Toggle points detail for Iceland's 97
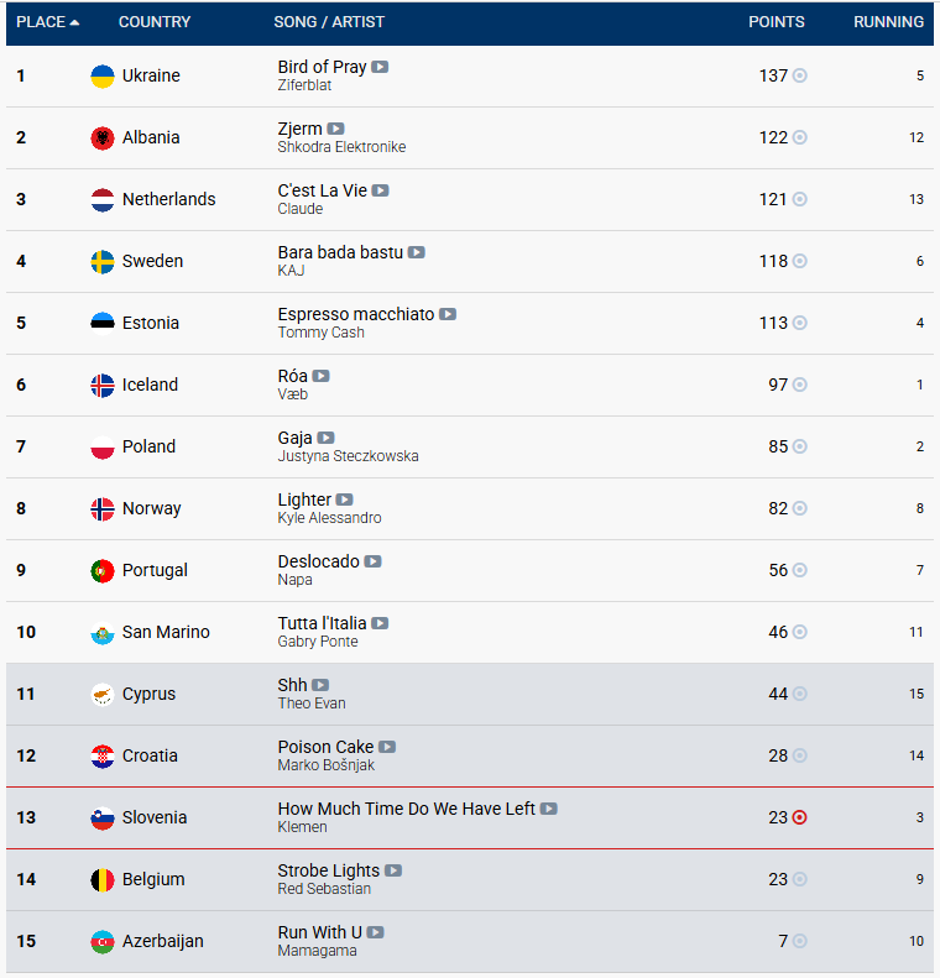Viewport: 940px width, 978px height. (800, 385)
